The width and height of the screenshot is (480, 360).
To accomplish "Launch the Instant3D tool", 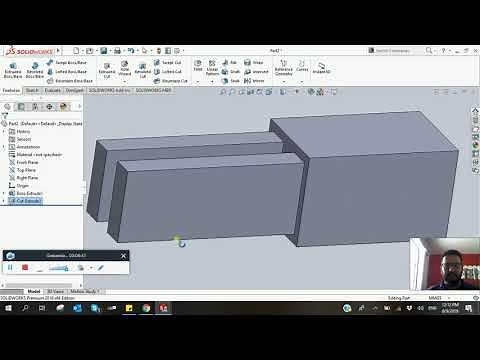I will click(x=321, y=68).
